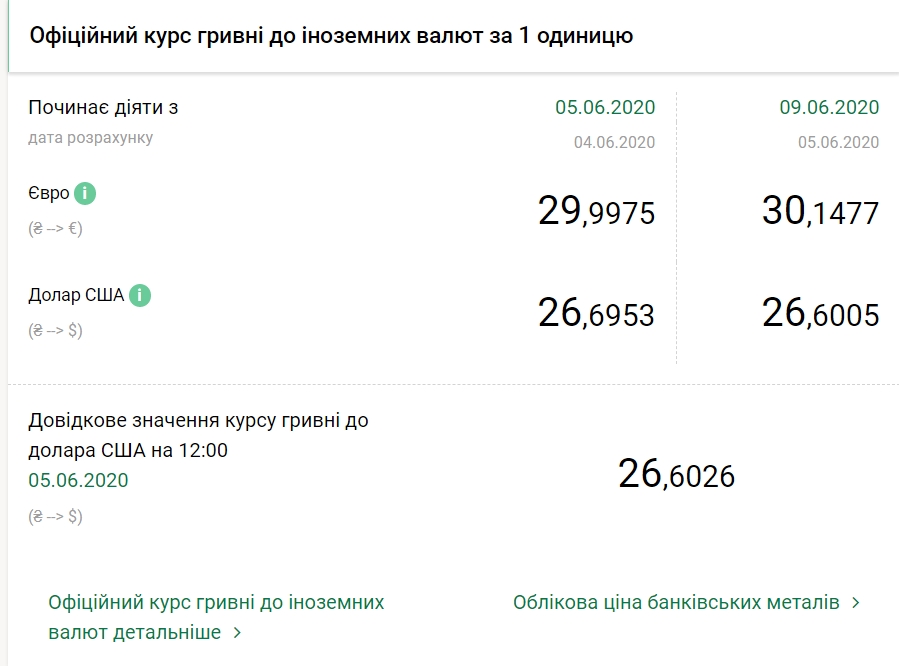Click the green 'i' circle for Euro details

84,194
